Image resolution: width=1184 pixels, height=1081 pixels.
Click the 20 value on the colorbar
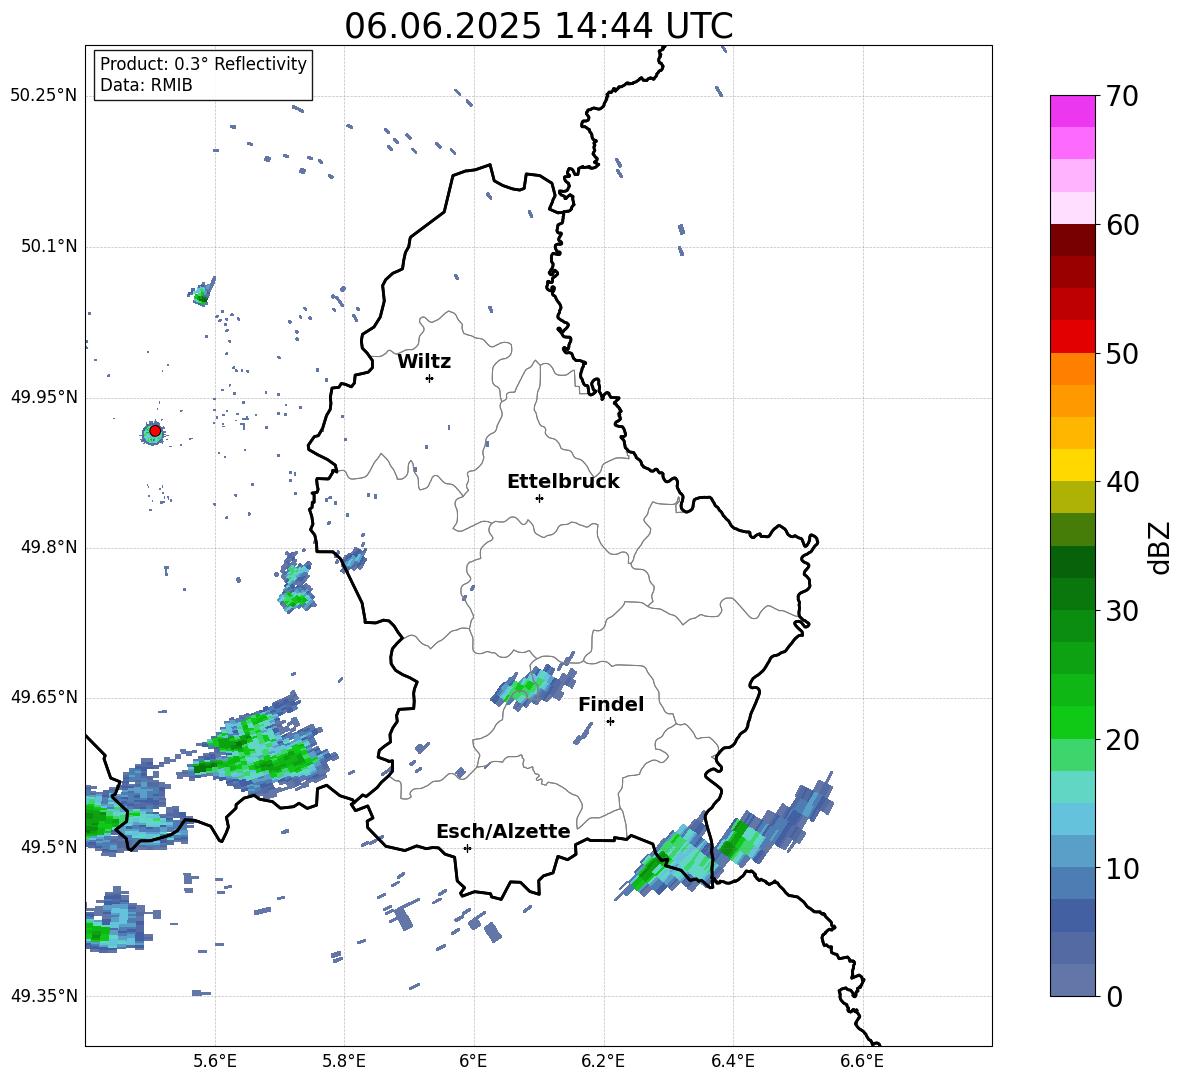[1122, 740]
